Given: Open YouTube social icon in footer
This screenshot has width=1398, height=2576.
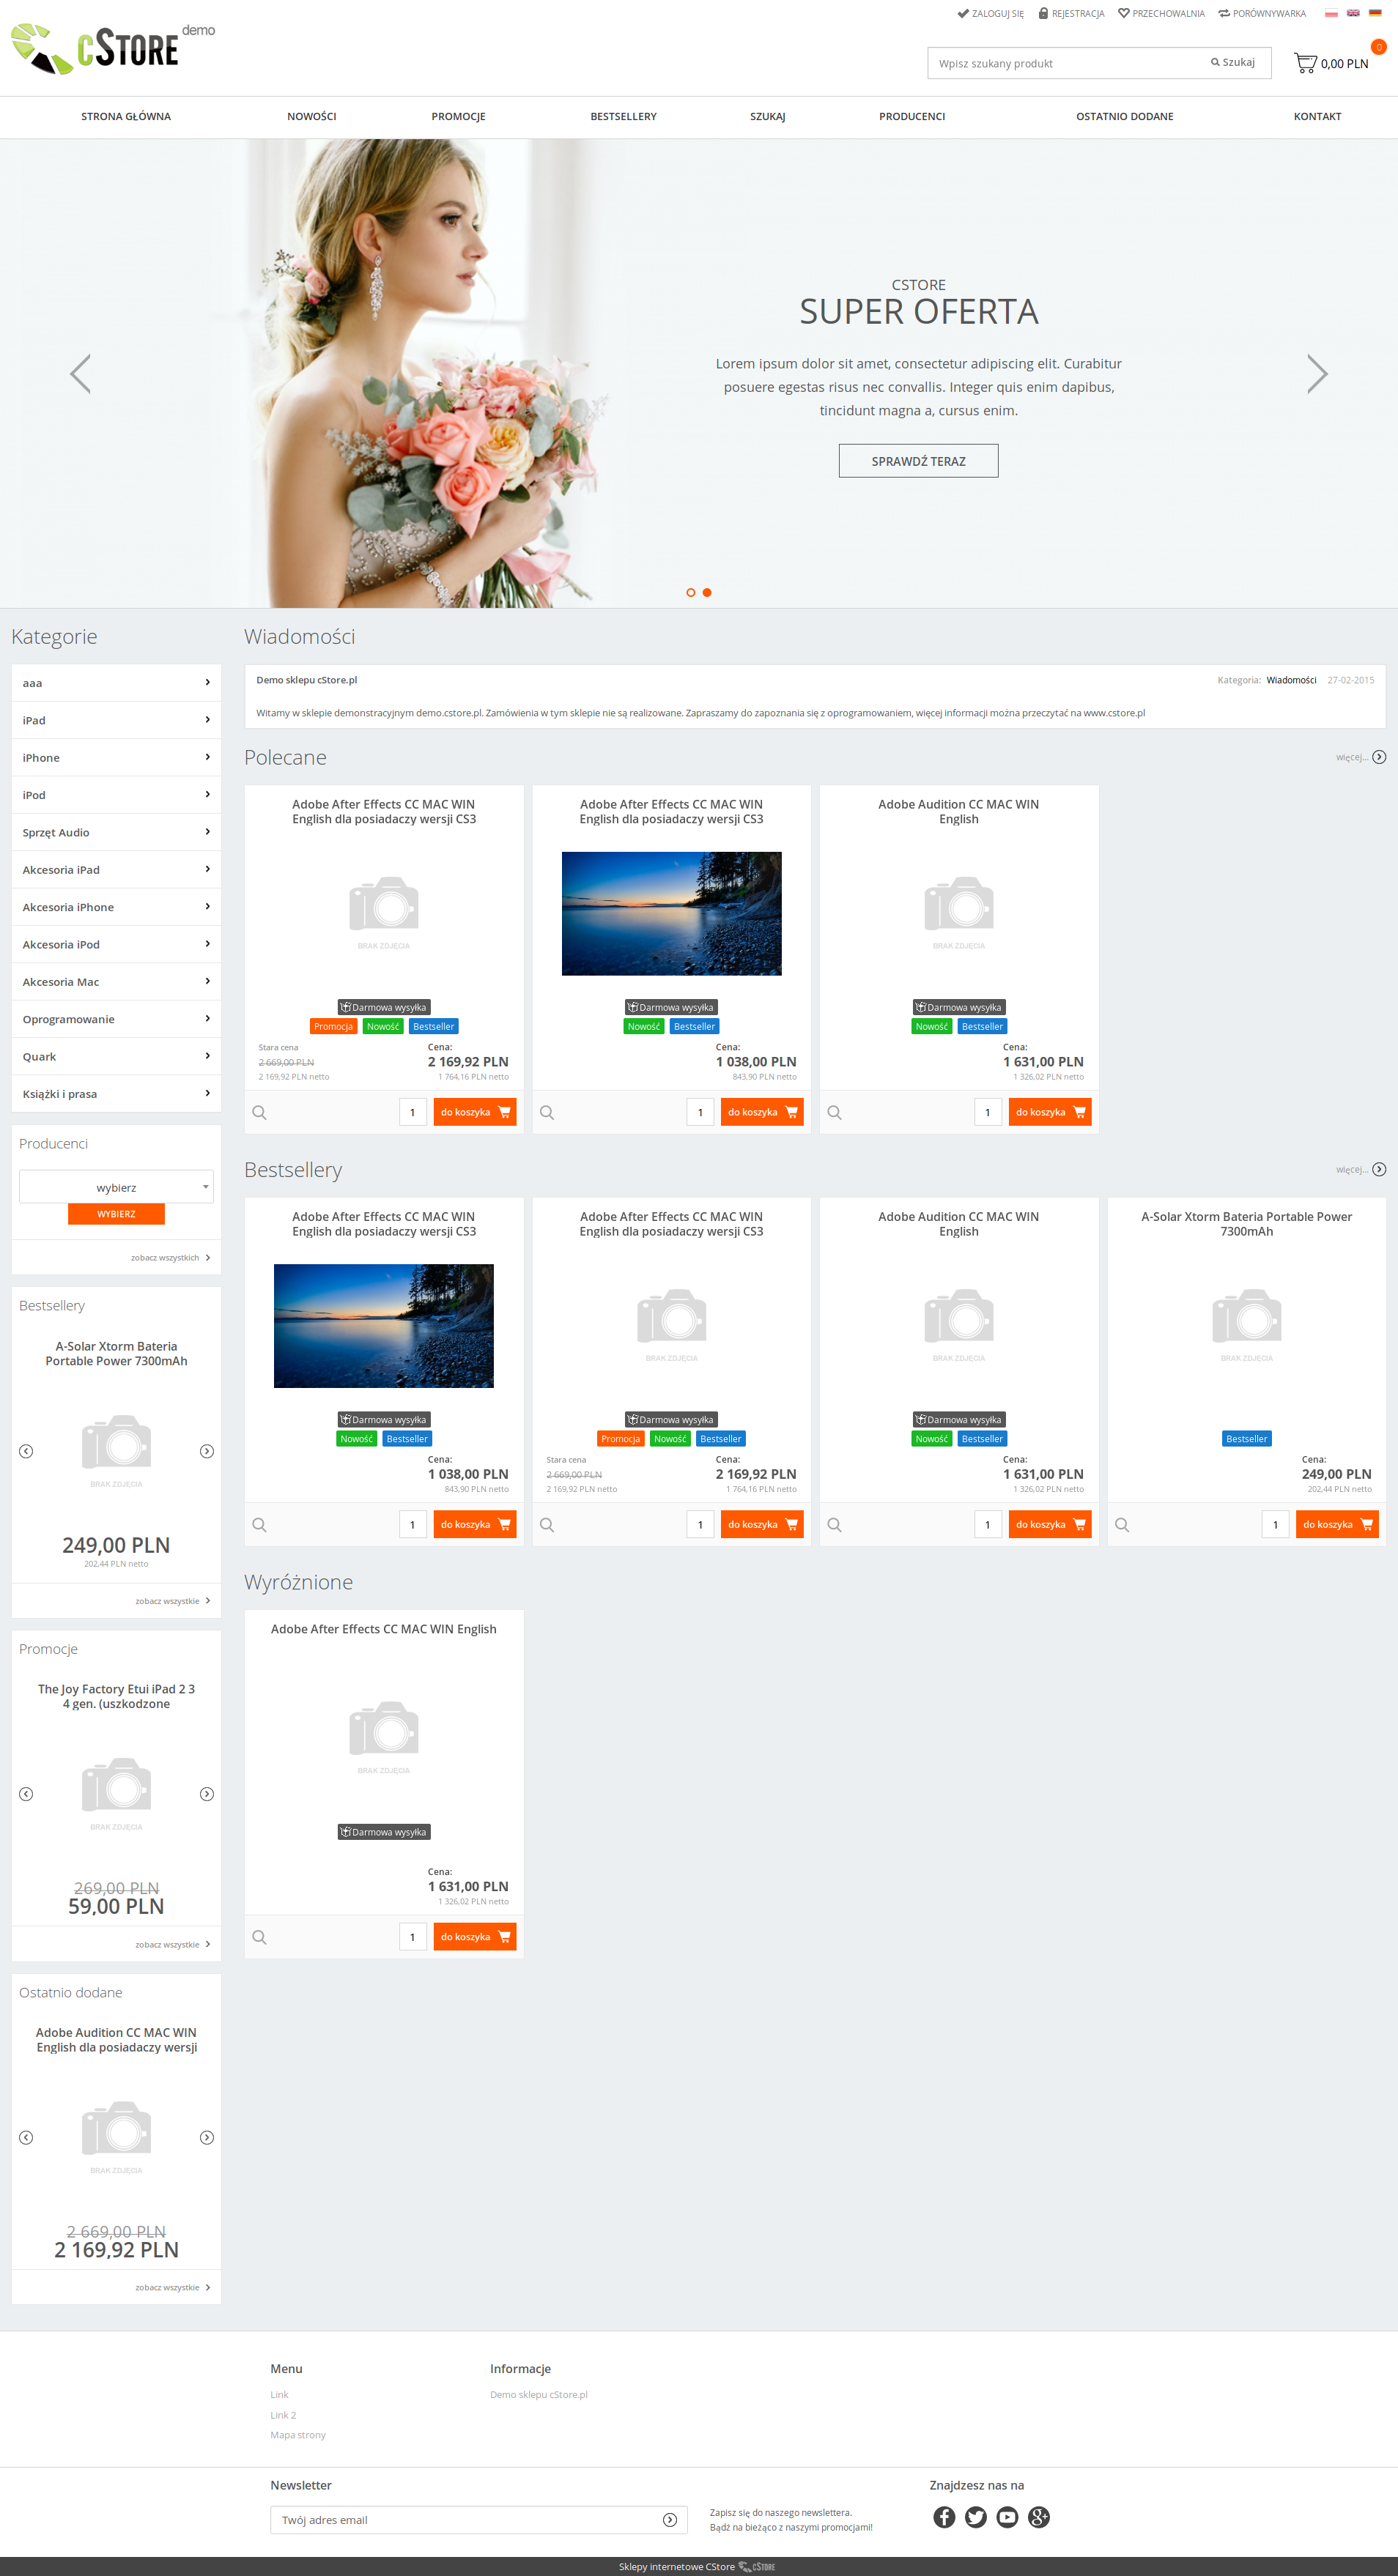Looking at the screenshot, I should [1007, 2517].
